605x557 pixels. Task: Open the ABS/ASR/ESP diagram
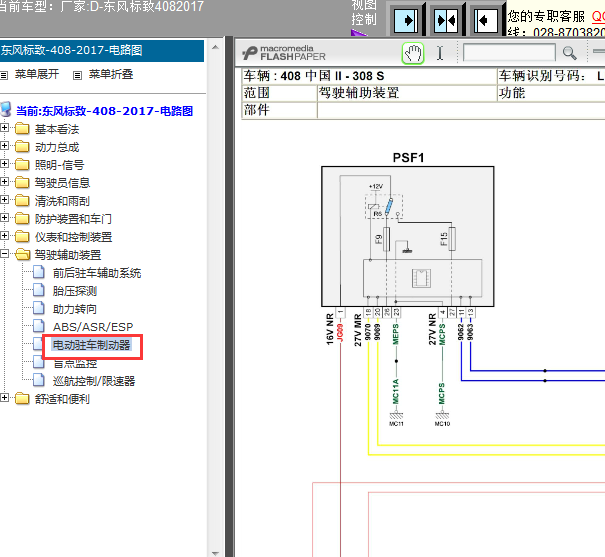(93, 327)
